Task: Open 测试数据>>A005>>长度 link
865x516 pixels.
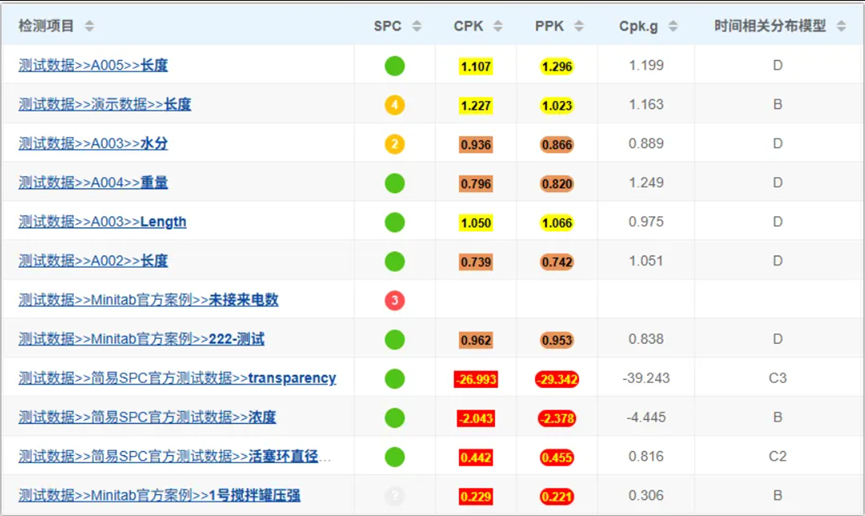Action: pyautogui.click(x=93, y=66)
